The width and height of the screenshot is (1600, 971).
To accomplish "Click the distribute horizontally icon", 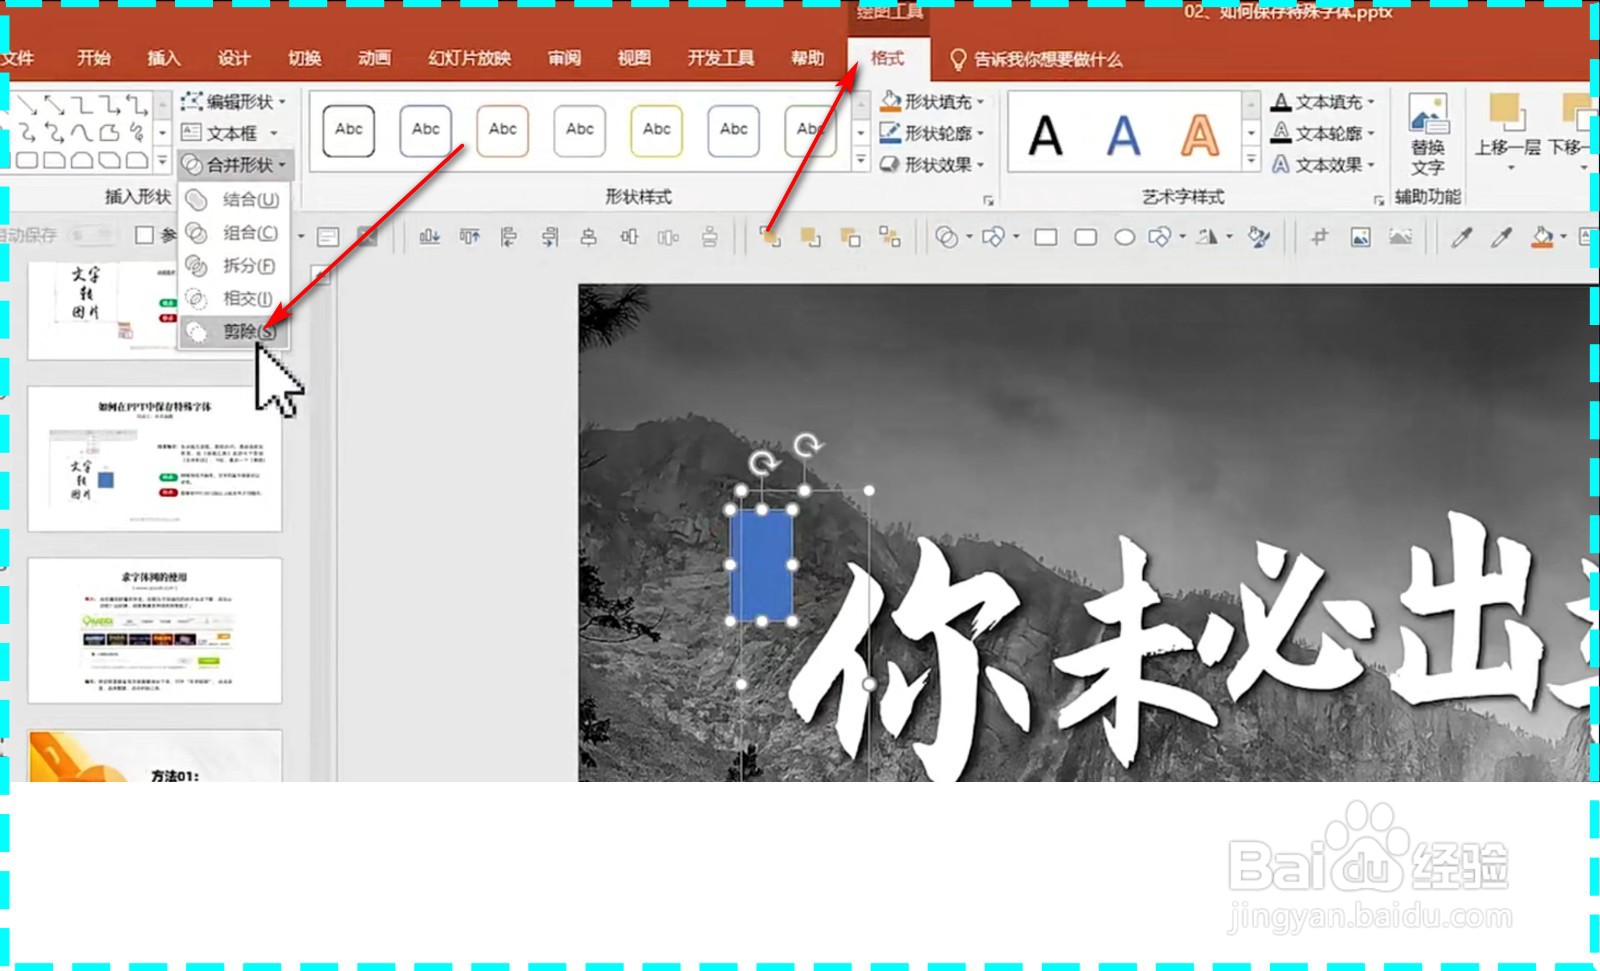I will pos(669,237).
